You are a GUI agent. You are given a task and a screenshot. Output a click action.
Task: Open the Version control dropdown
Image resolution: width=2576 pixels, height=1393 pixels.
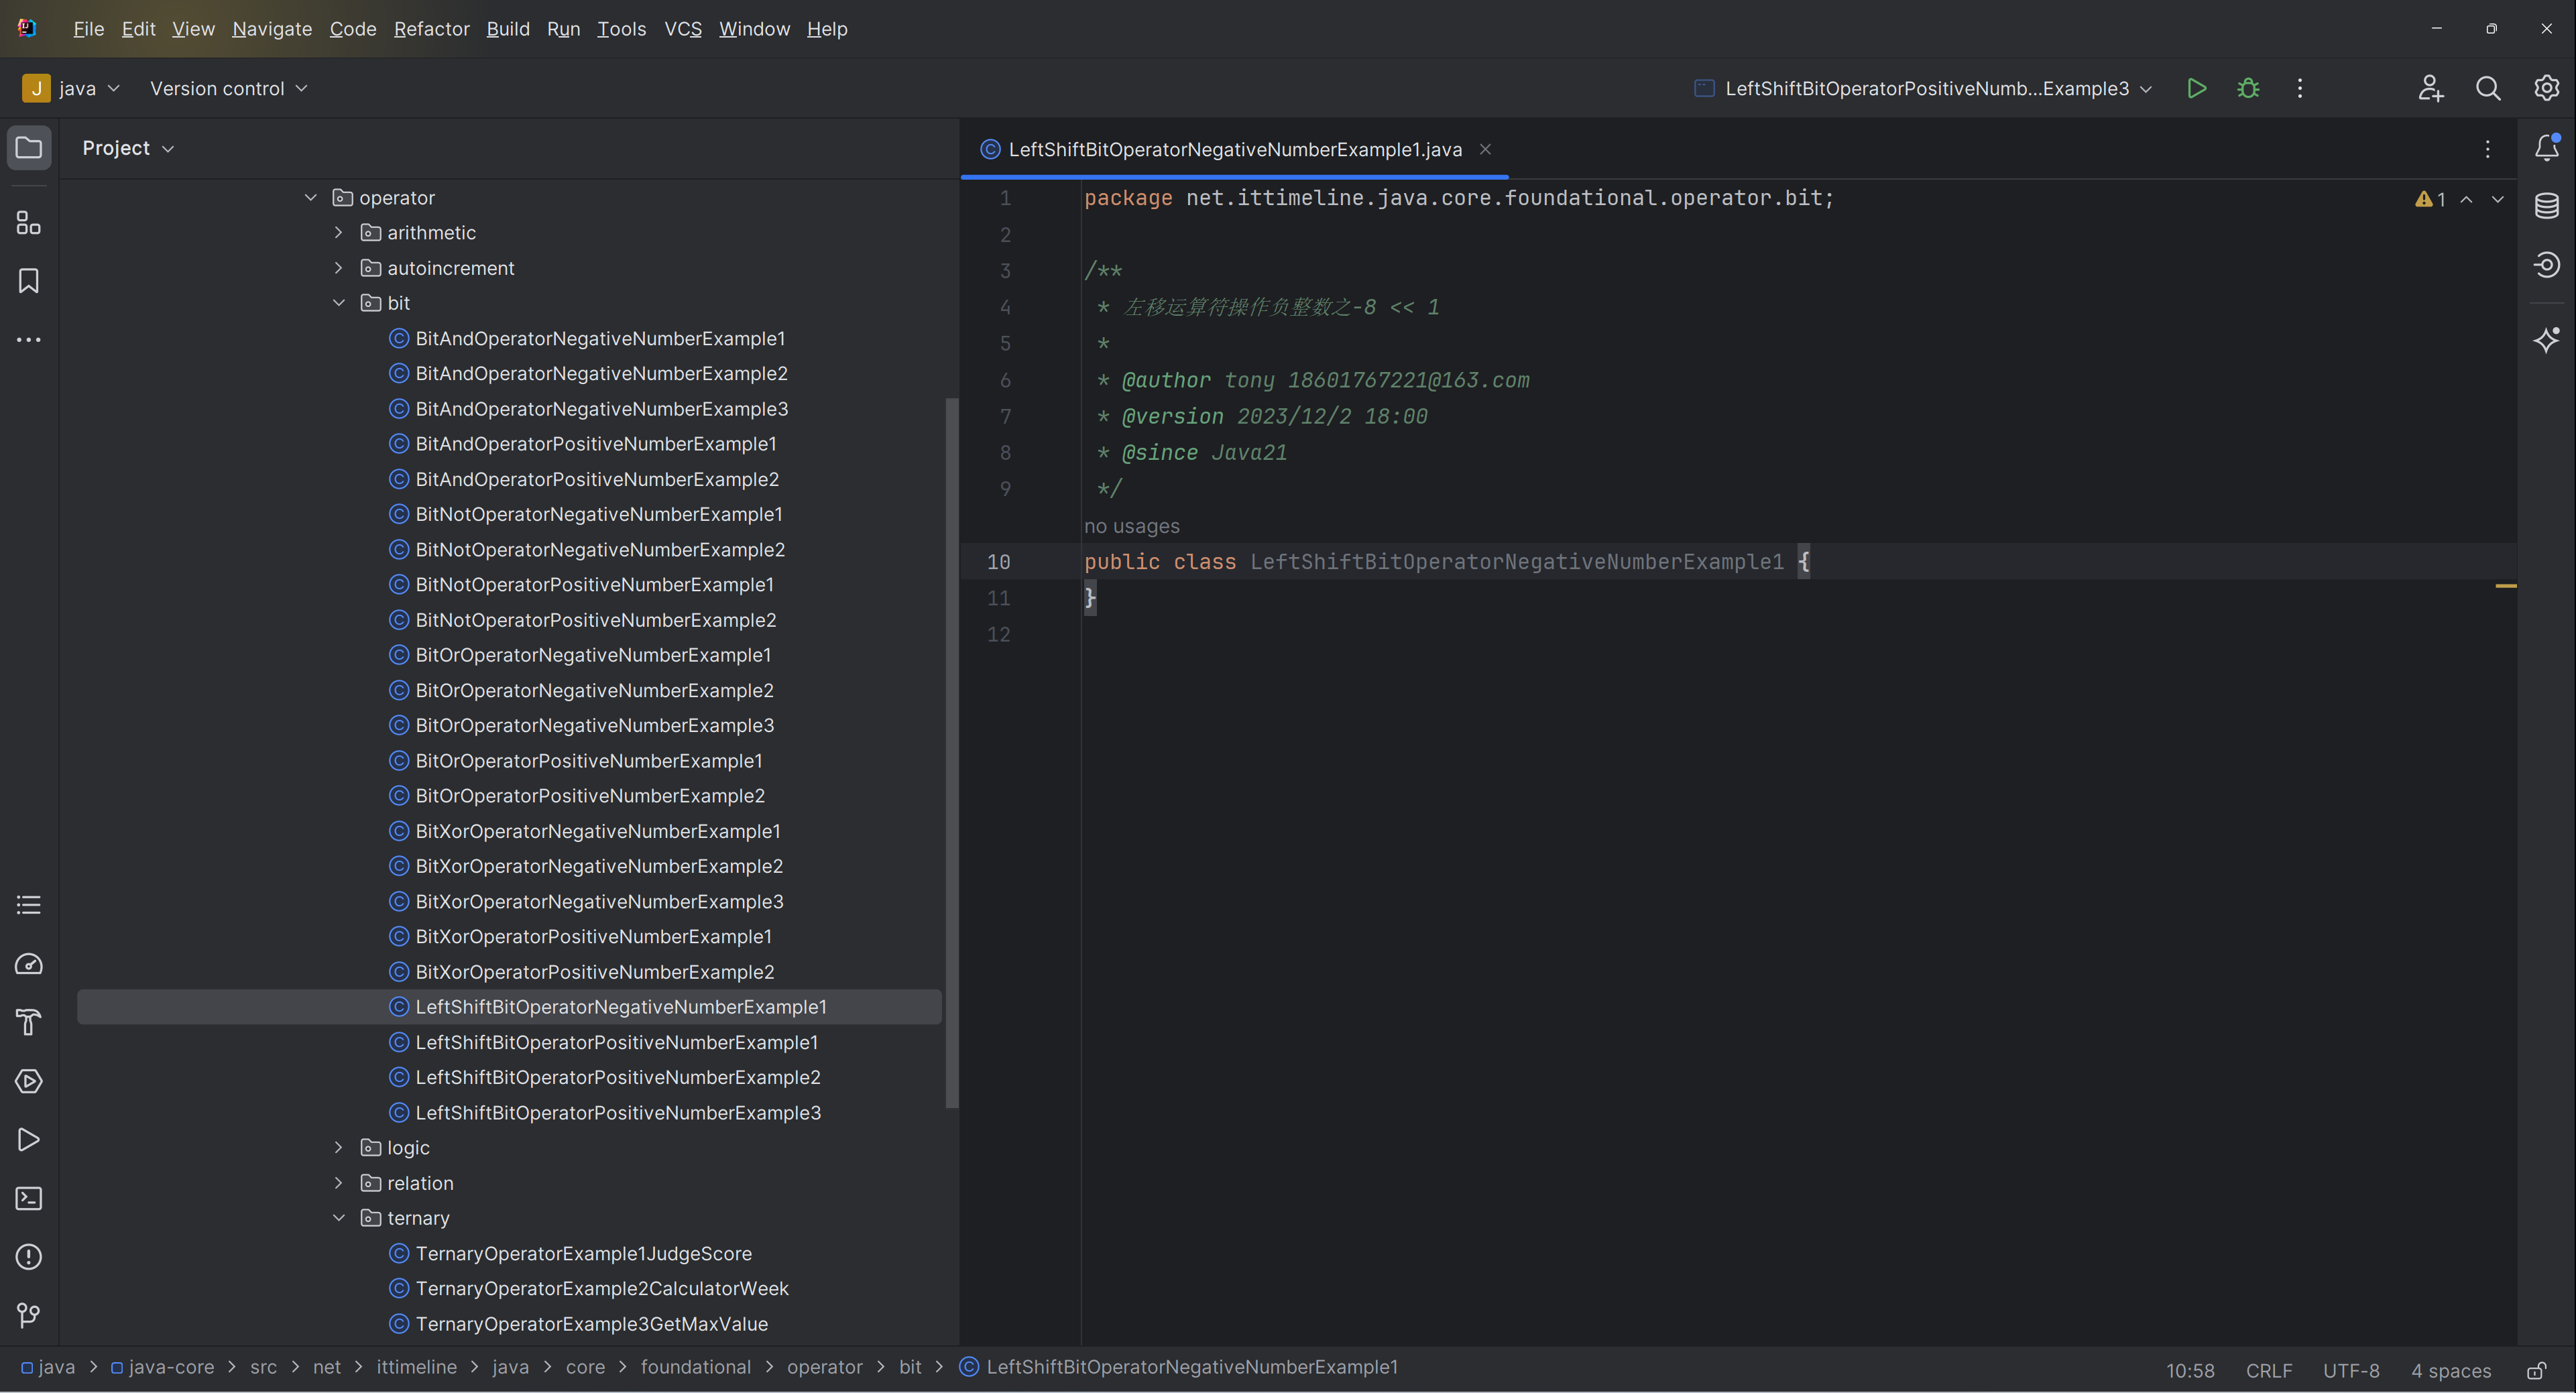229,88
